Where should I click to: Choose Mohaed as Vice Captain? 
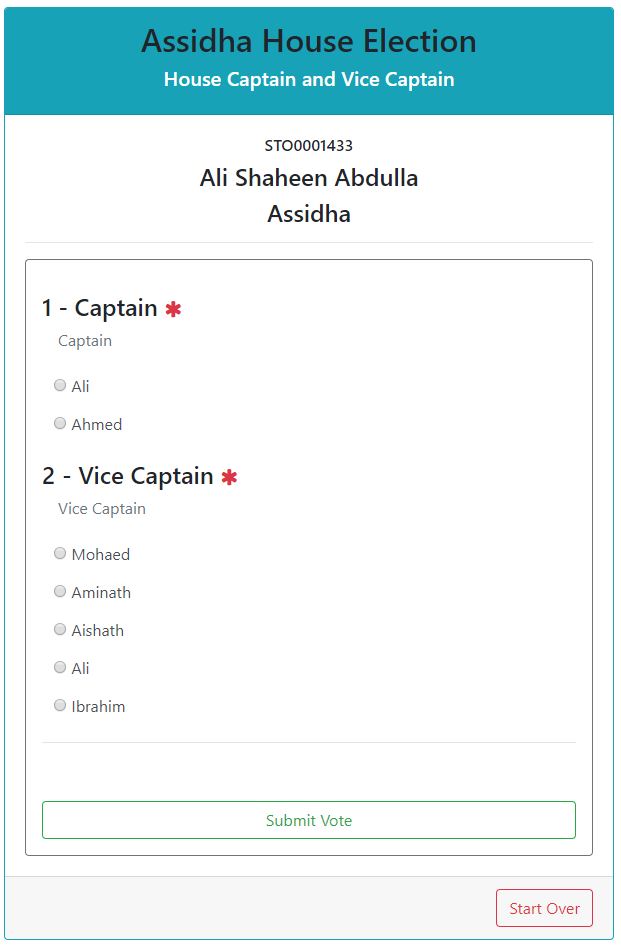(60, 554)
